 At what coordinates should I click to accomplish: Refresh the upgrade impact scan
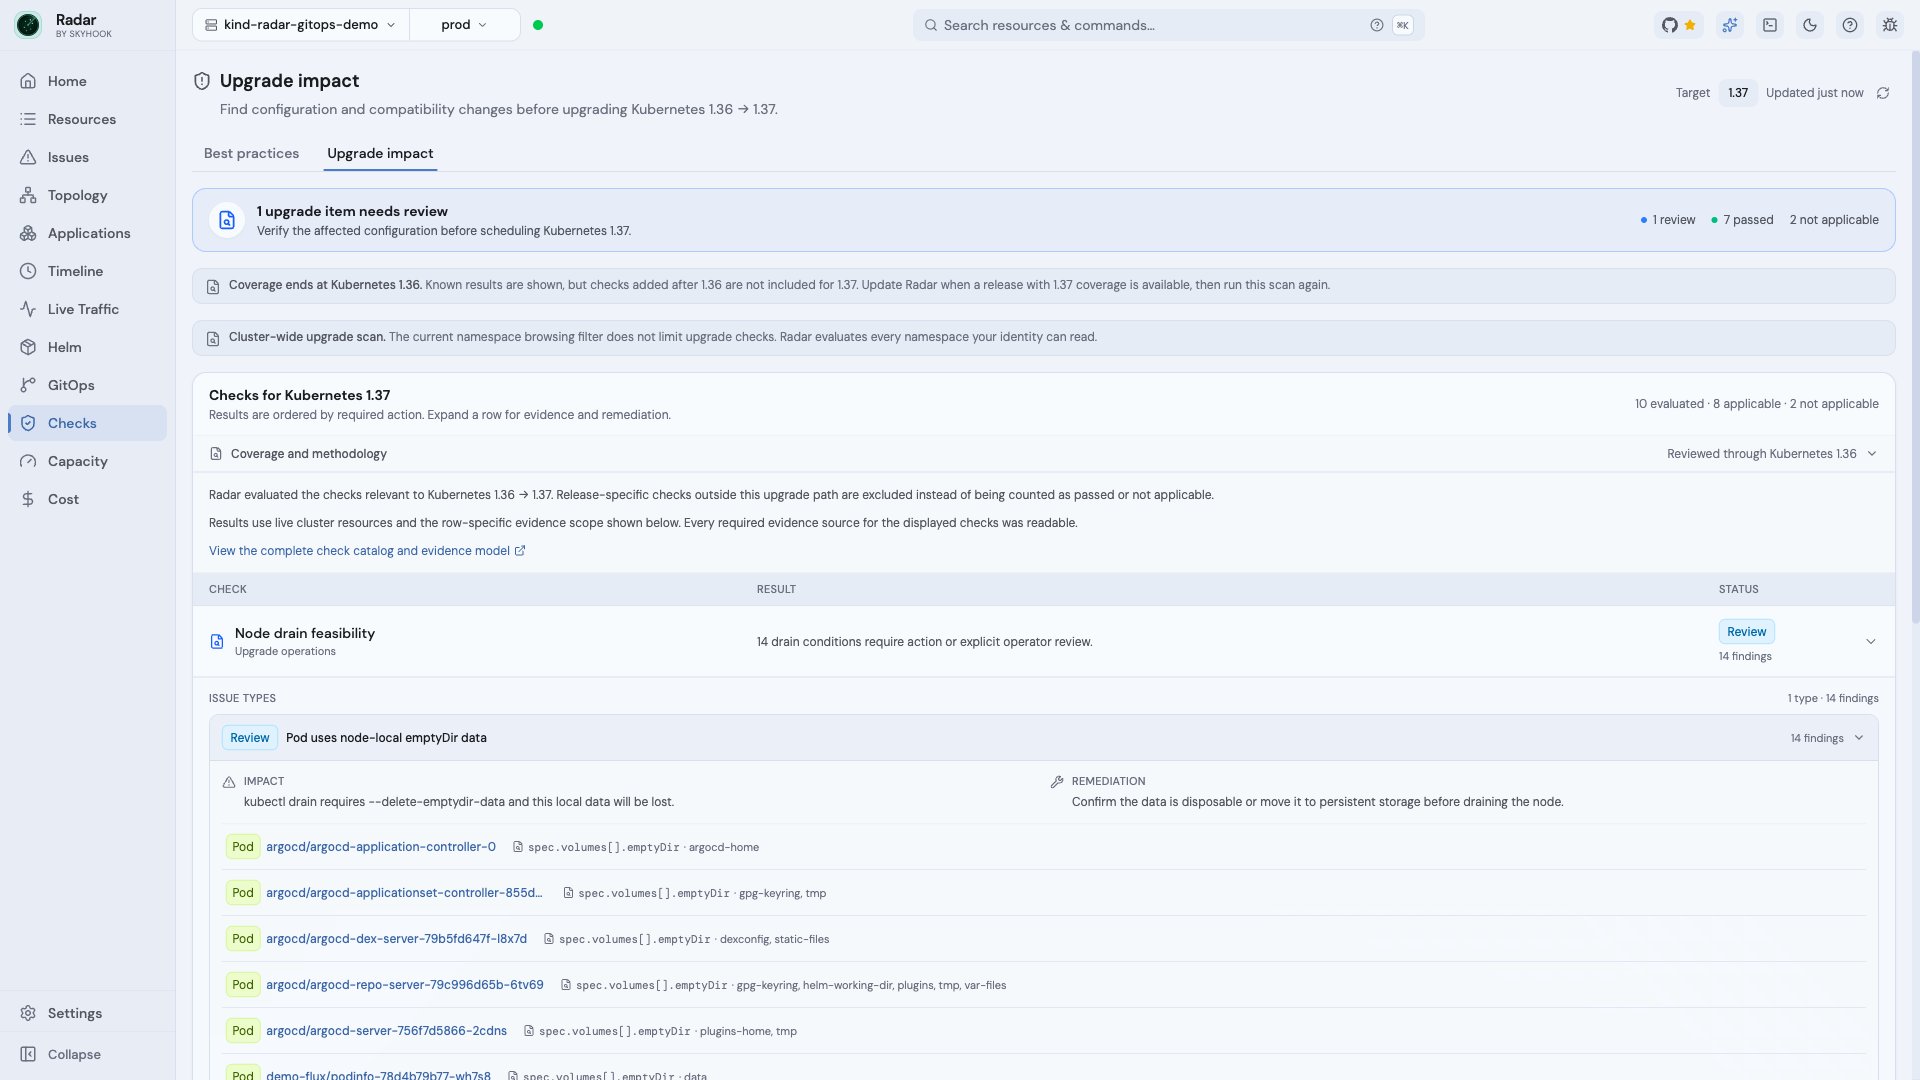pos(1883,93)
